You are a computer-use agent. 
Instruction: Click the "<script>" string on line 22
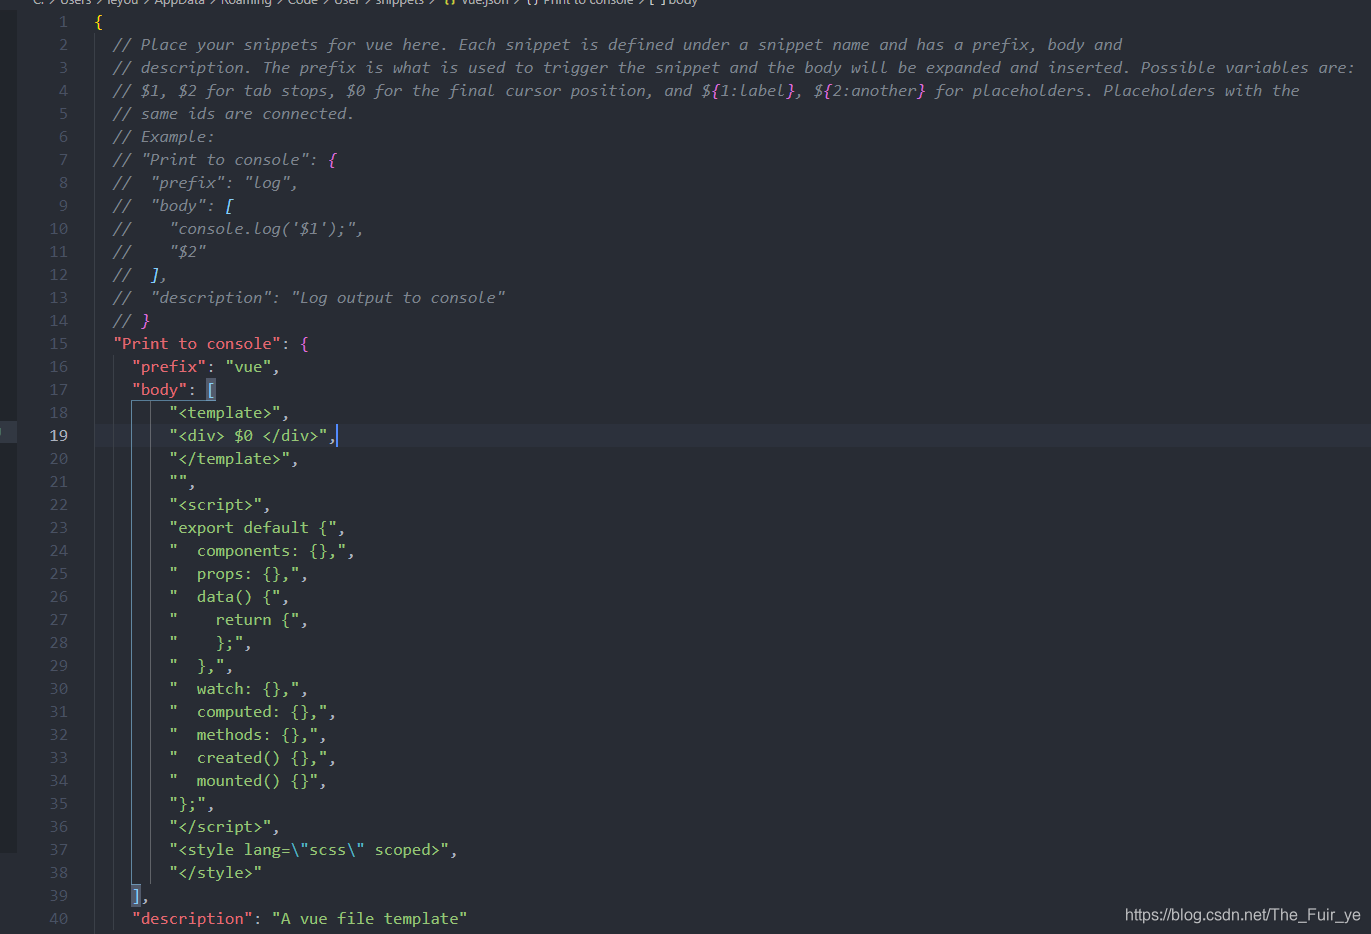[216, 505]
